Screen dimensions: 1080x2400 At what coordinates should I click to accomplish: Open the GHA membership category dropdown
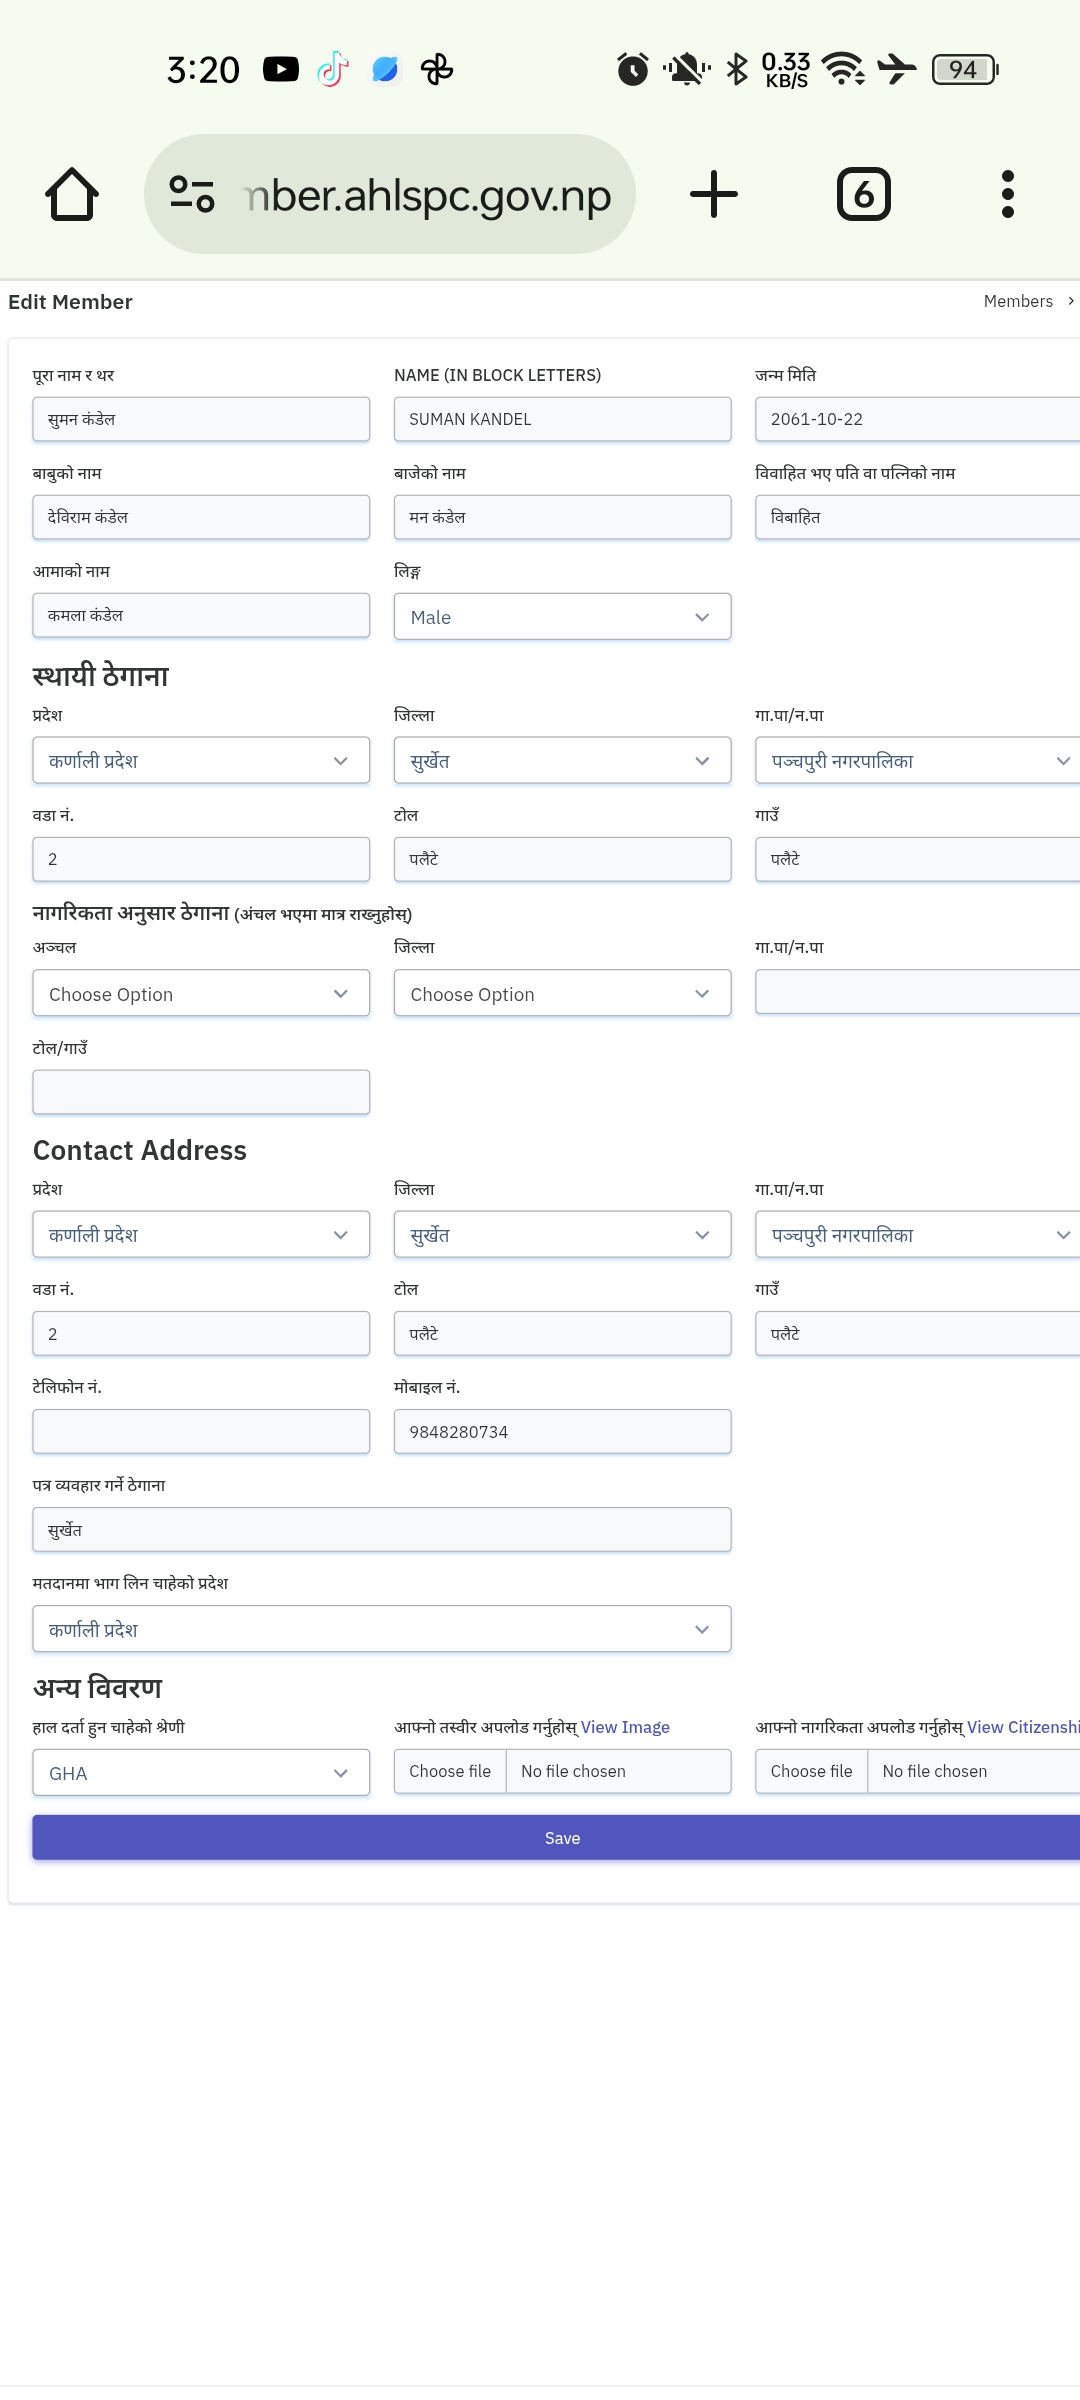pos(201,1773)
